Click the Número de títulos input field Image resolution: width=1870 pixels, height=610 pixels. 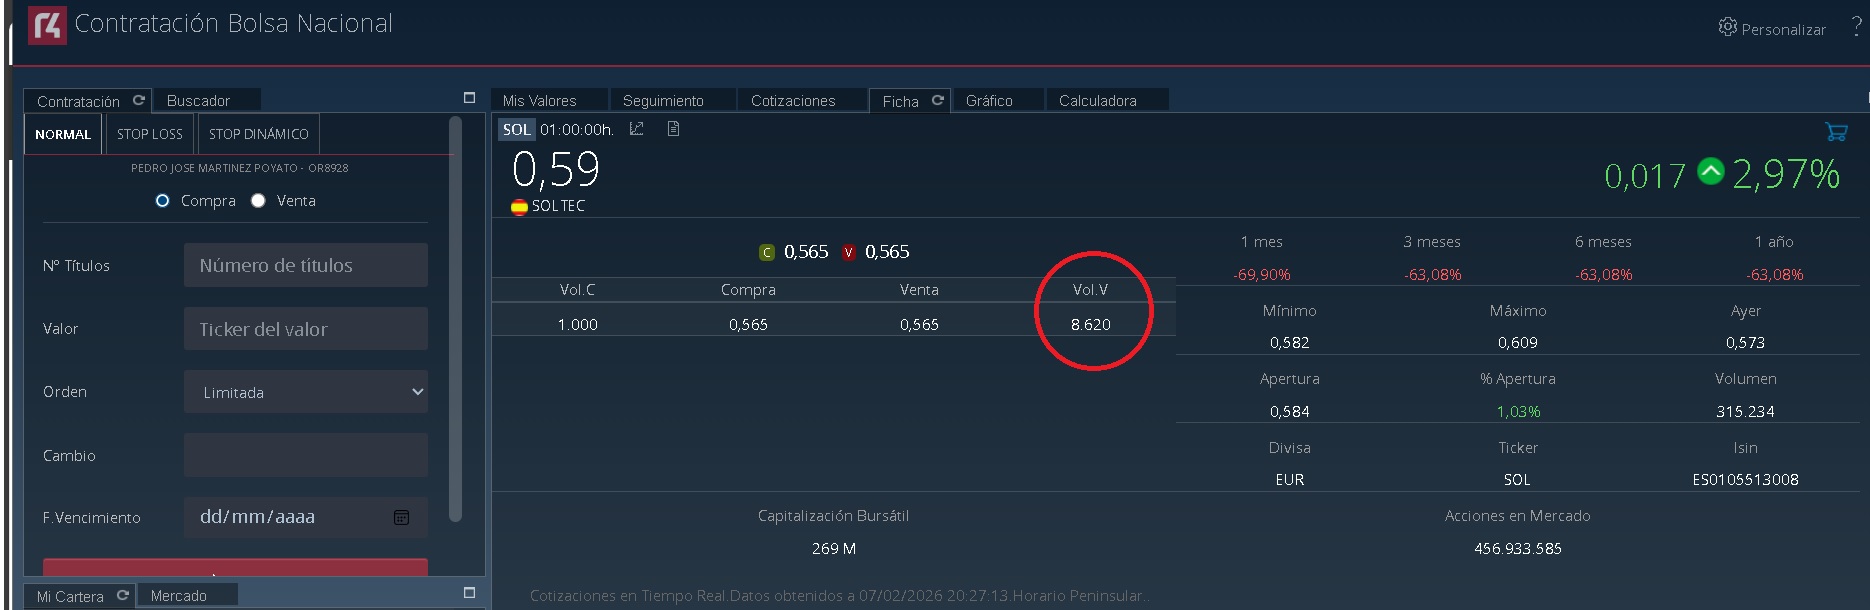pyautogui.click(x=305, y=265)
